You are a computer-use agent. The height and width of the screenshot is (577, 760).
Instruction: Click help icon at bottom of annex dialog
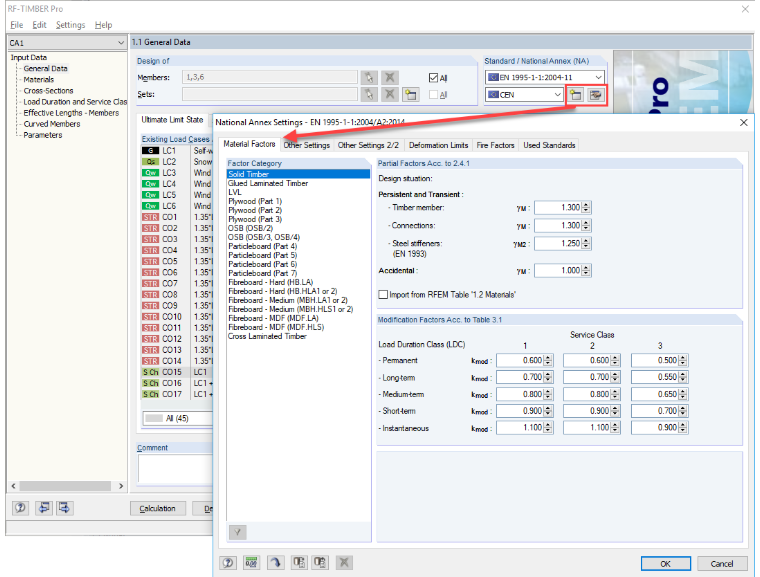228,562
